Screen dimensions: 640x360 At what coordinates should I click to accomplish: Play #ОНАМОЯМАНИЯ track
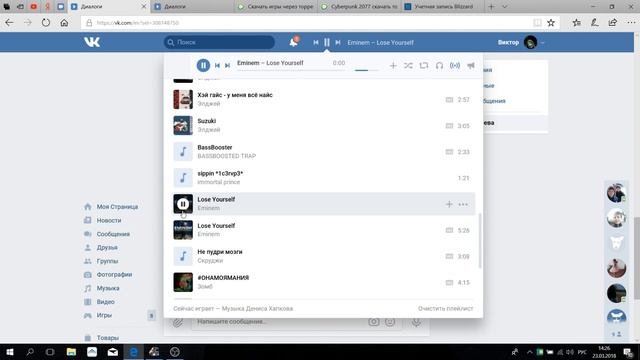(183, 282)
